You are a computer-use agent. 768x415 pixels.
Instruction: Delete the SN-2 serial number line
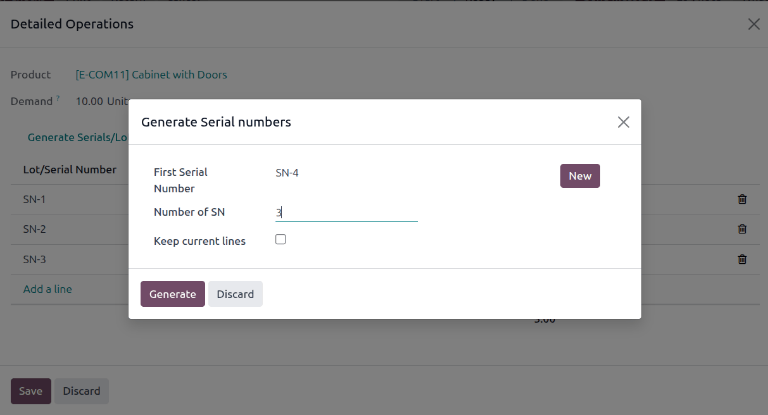[742, 229]
